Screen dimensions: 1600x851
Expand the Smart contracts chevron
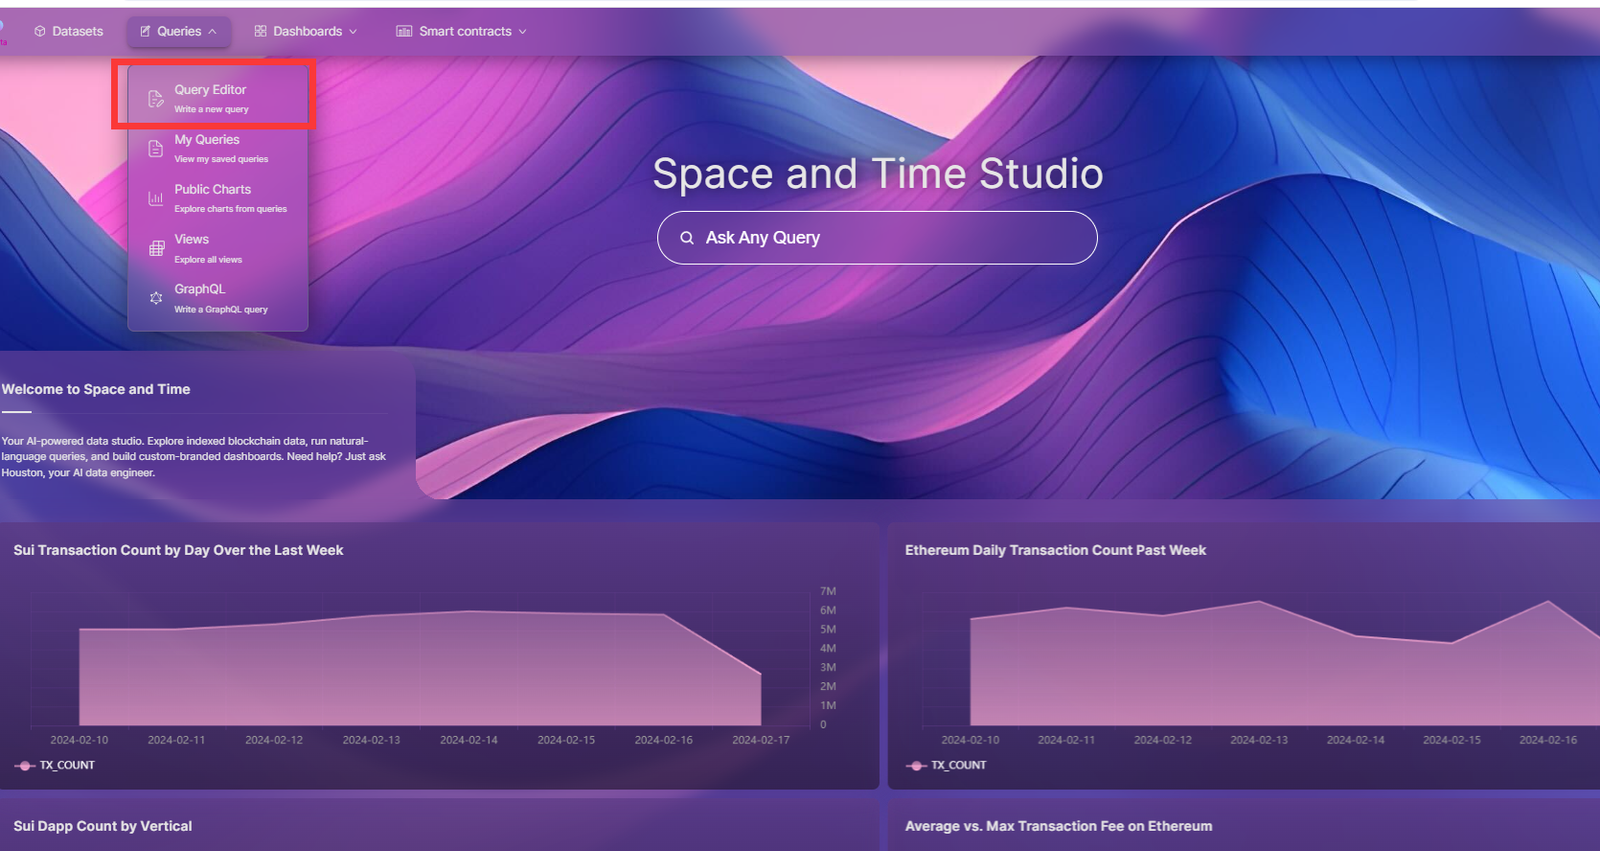[x=522, y=31]
